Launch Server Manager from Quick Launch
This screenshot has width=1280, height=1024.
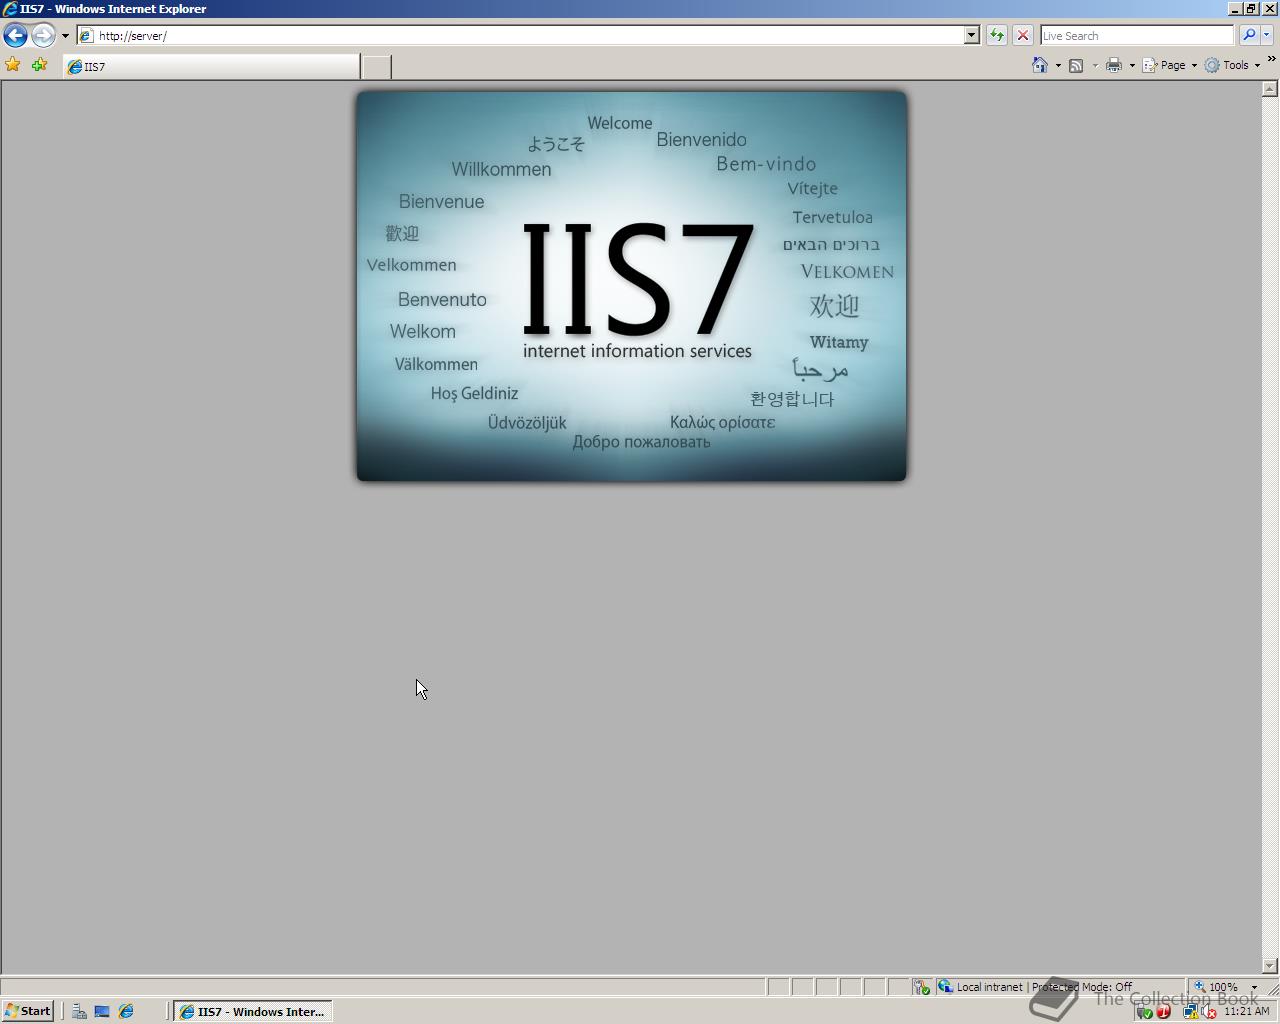(79, 1011)
